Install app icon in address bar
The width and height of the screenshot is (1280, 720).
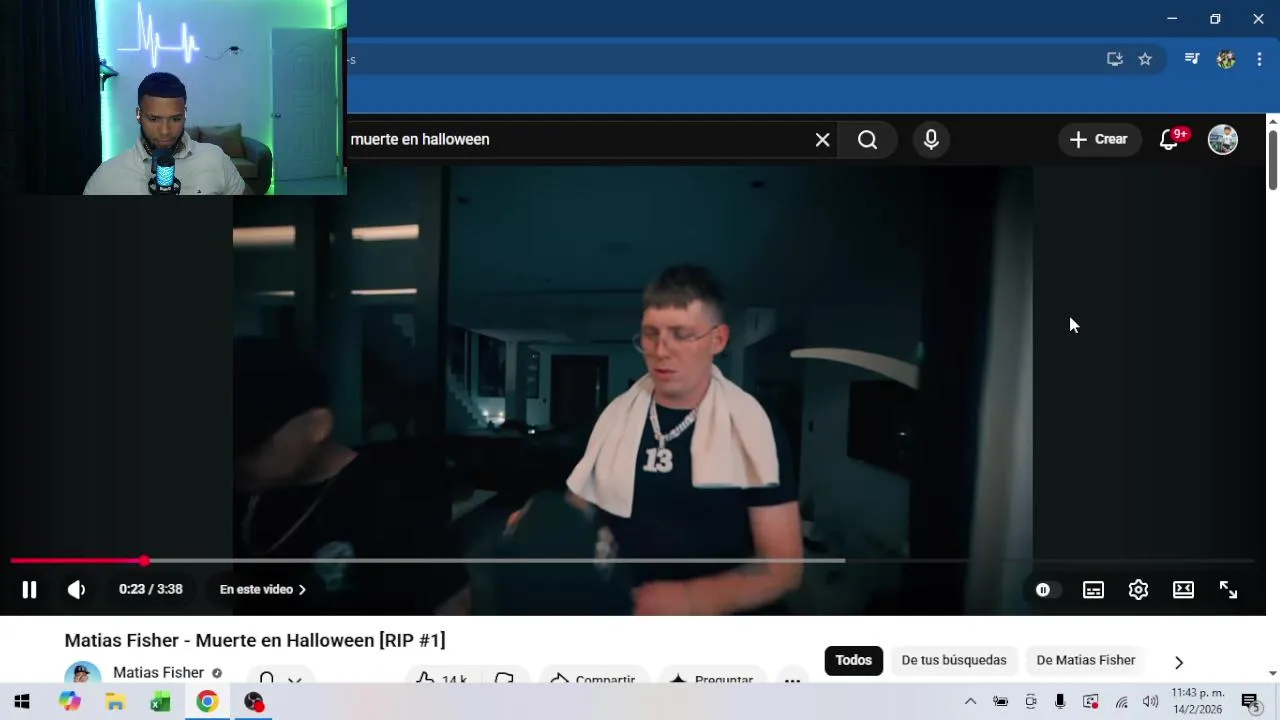[1114, 59]
